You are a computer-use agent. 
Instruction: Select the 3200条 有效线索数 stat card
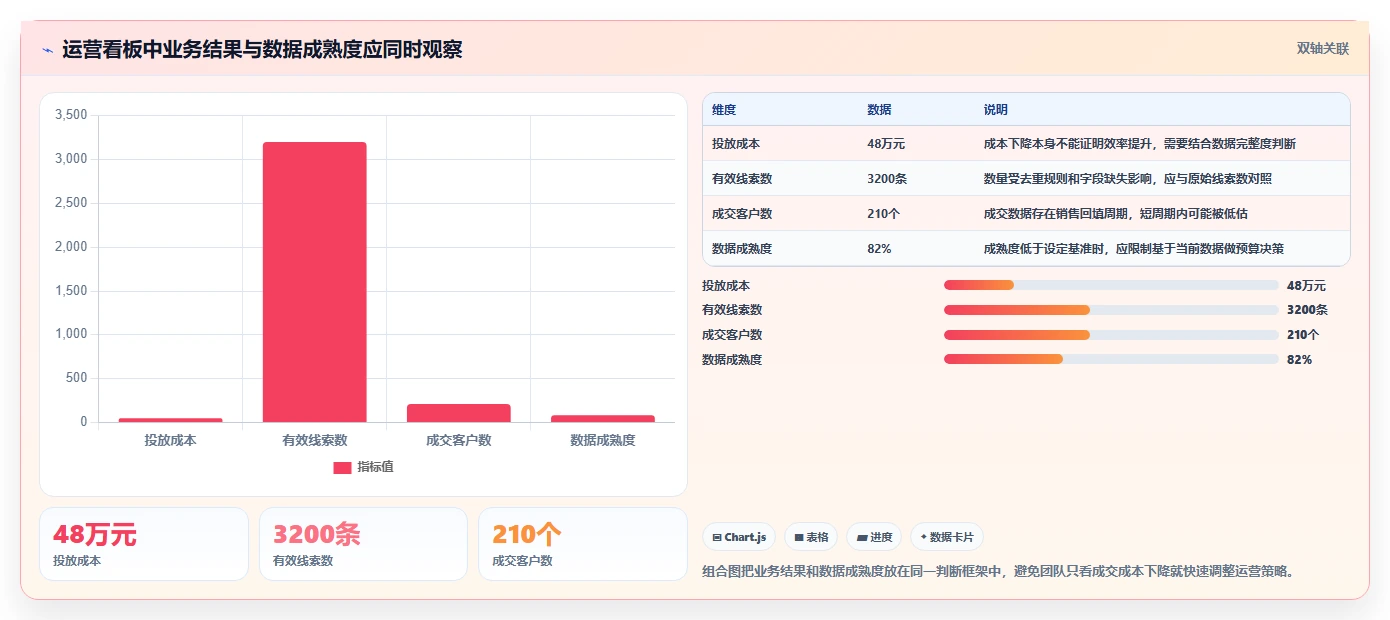tap(363, 544)
